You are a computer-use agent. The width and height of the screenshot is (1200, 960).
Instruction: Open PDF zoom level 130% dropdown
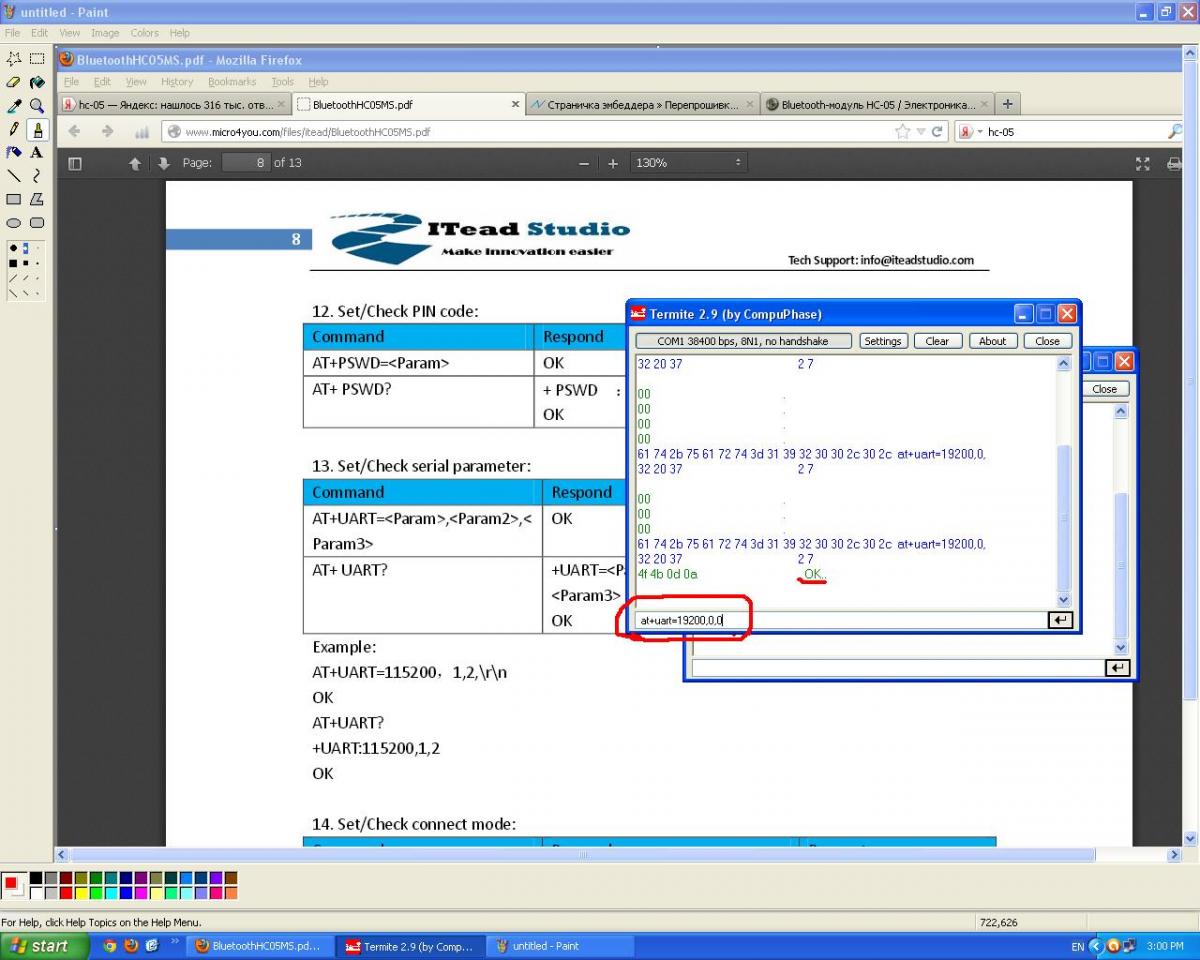click(689, 163)
